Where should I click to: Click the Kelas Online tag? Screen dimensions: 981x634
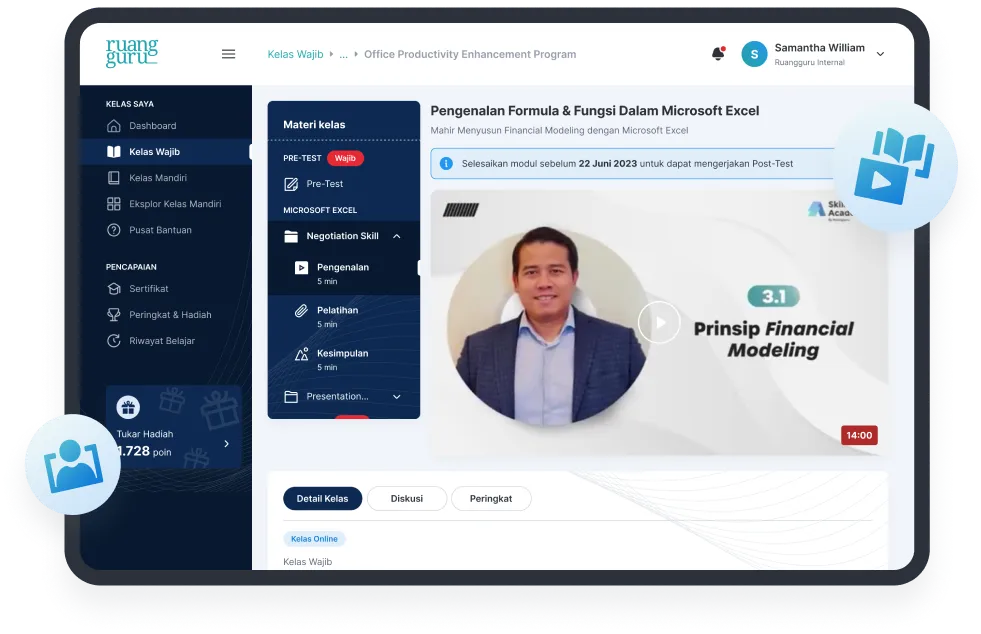click(x=314, y=539)
